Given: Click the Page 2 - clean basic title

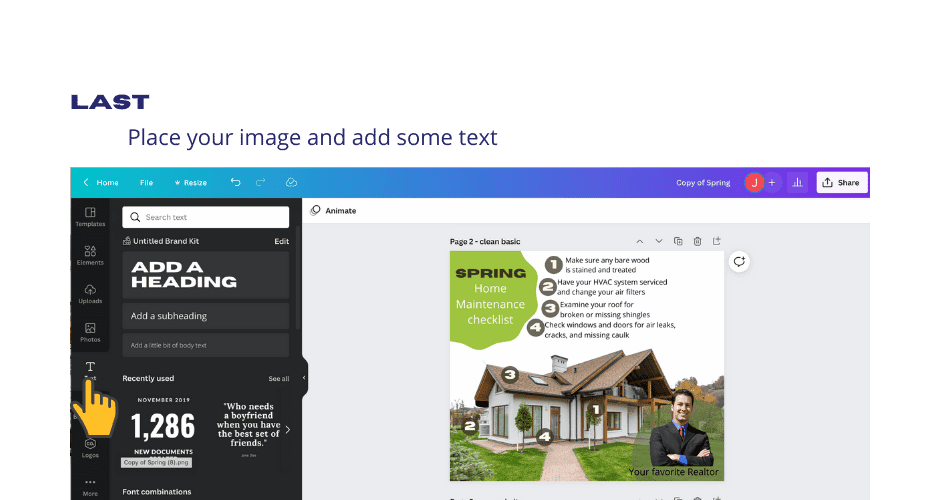Looking at the screenshot, I should point(485,241).
